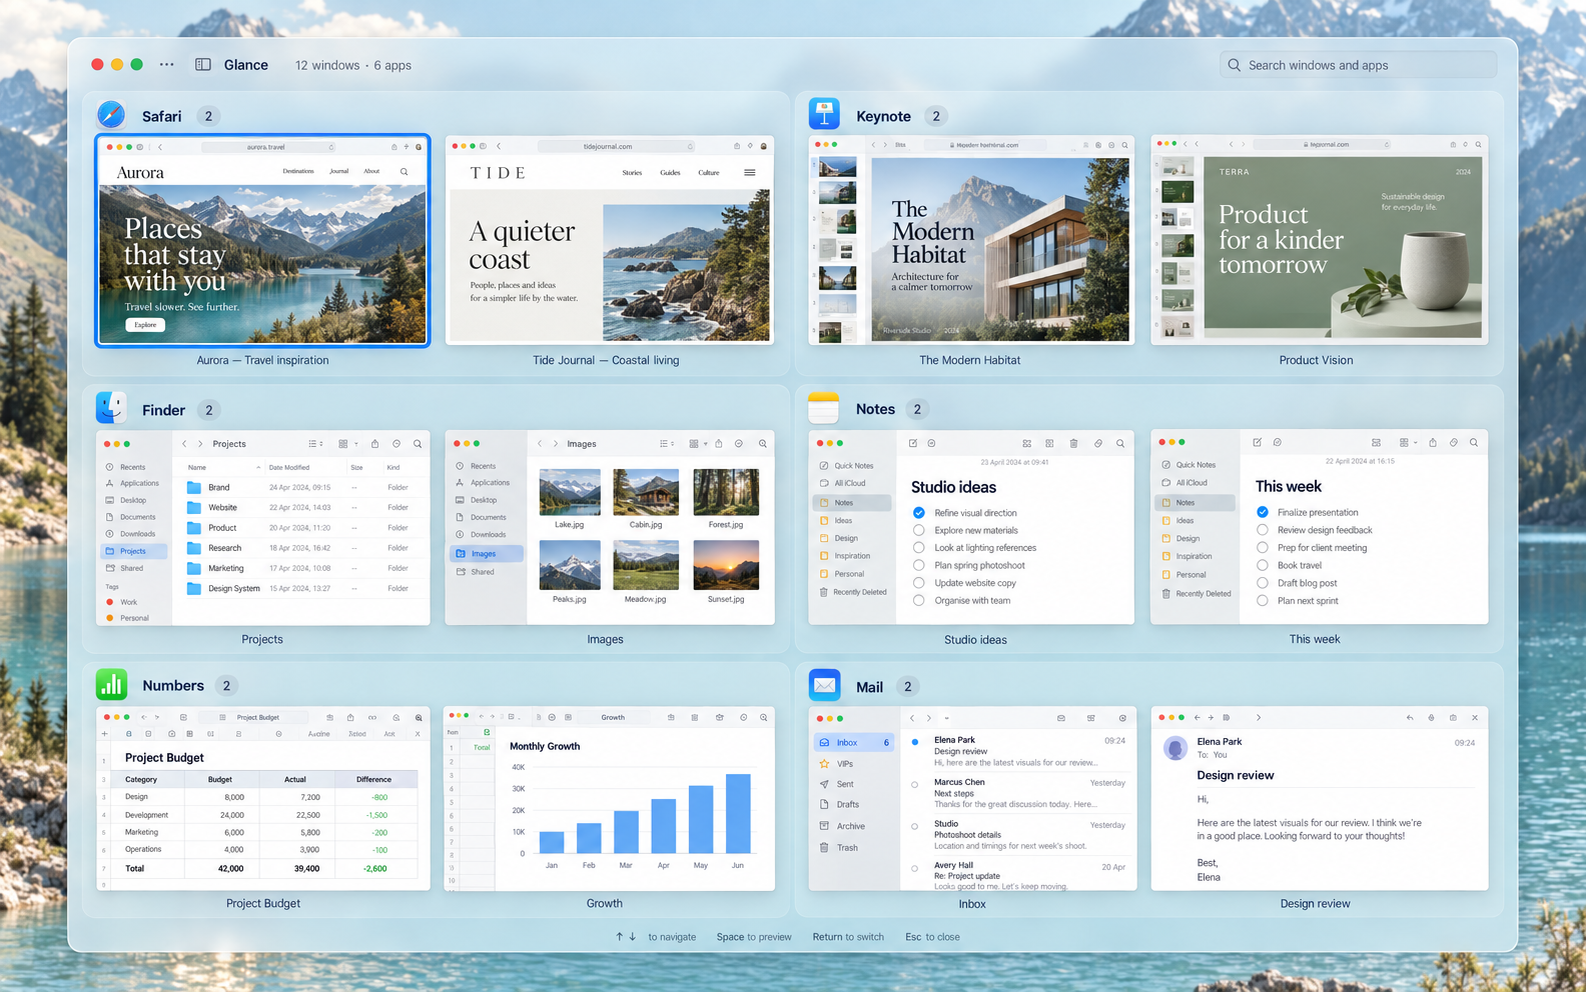
Task: Click trash icon in Studio ideas note
Action: [x=1073, y=443]
